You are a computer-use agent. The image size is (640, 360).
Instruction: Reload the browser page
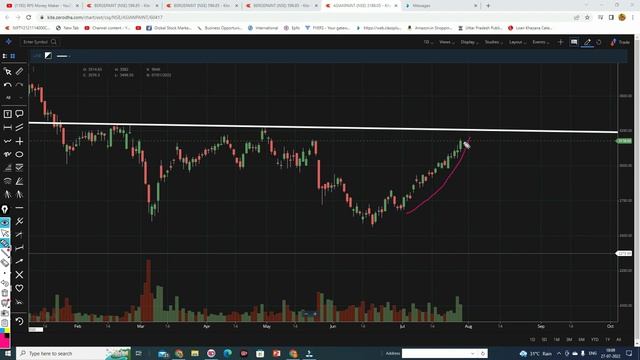[29, 18]
